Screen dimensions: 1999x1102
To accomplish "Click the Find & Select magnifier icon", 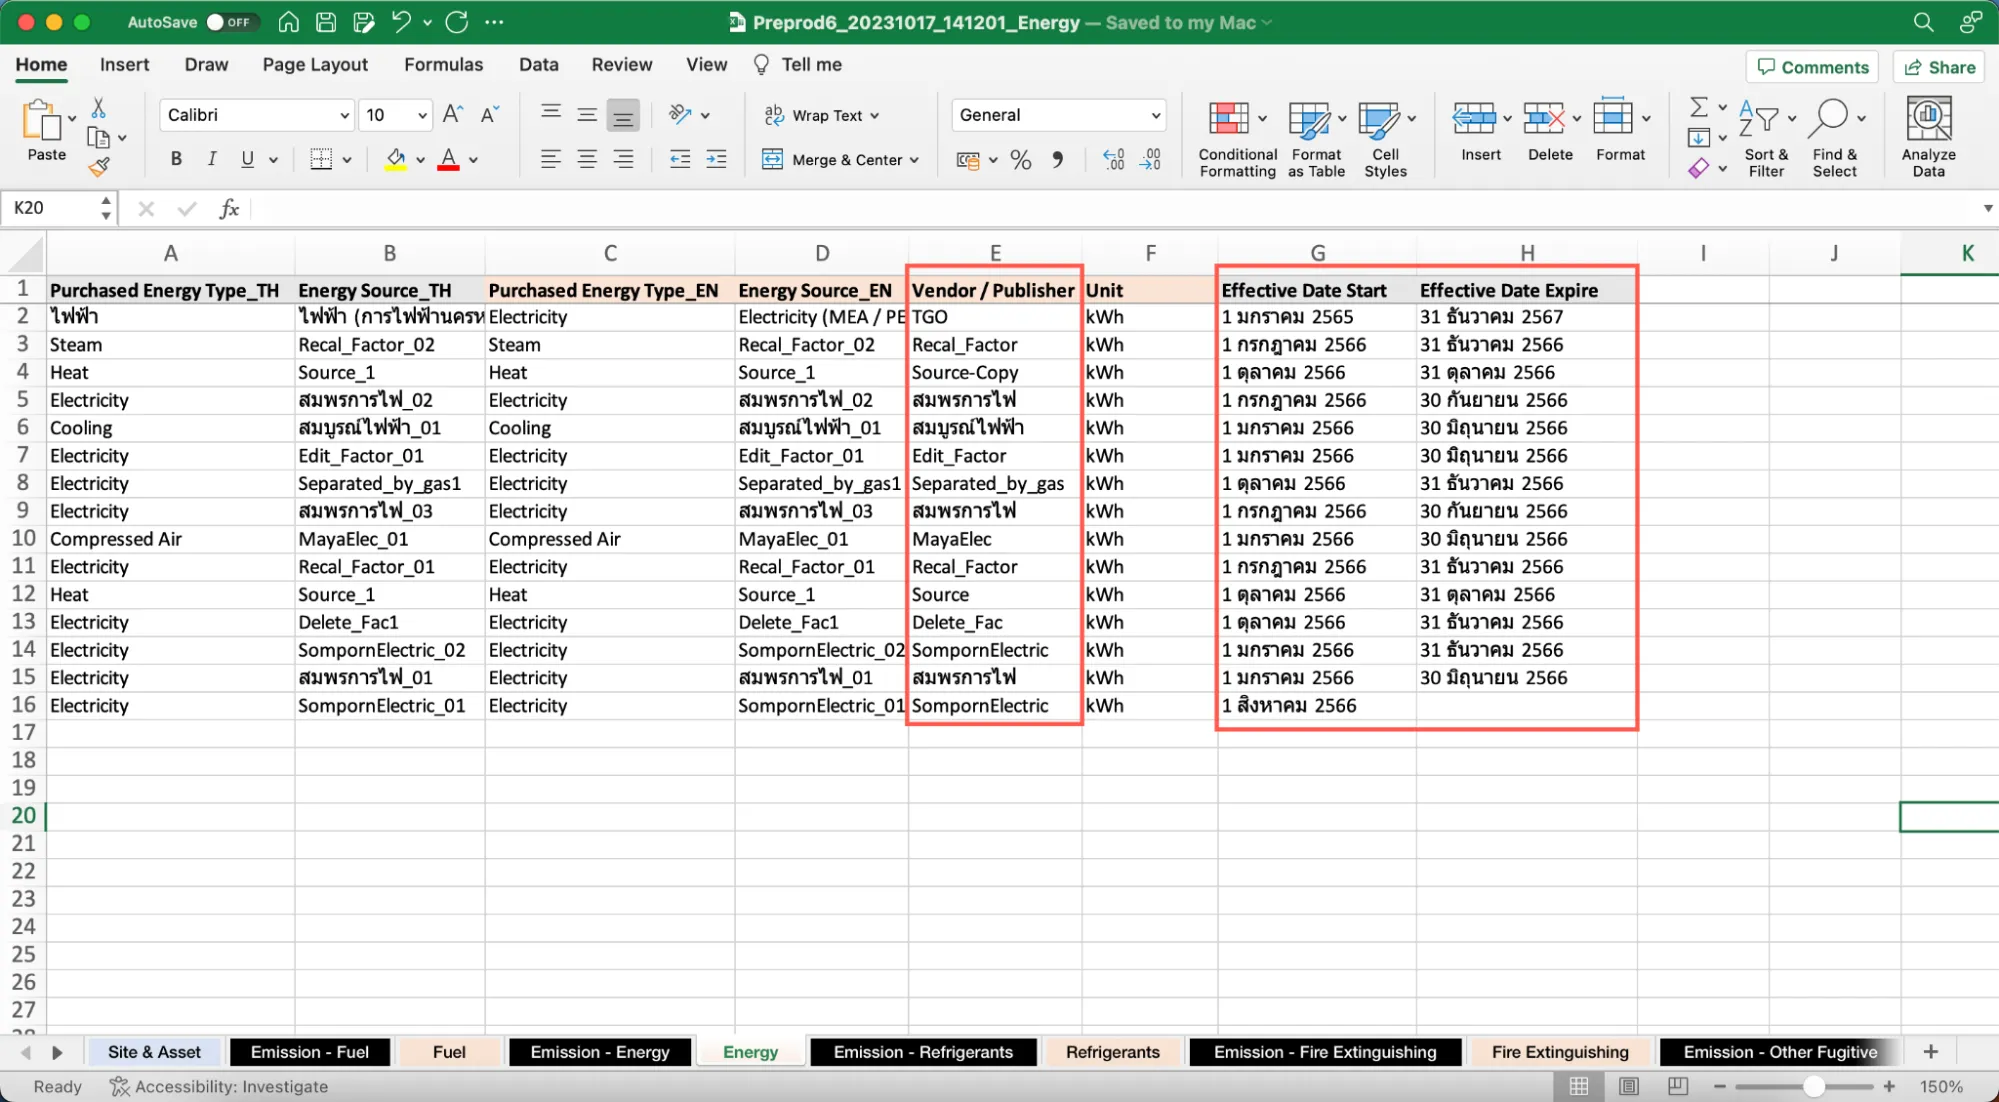I will coord(1830,117).
